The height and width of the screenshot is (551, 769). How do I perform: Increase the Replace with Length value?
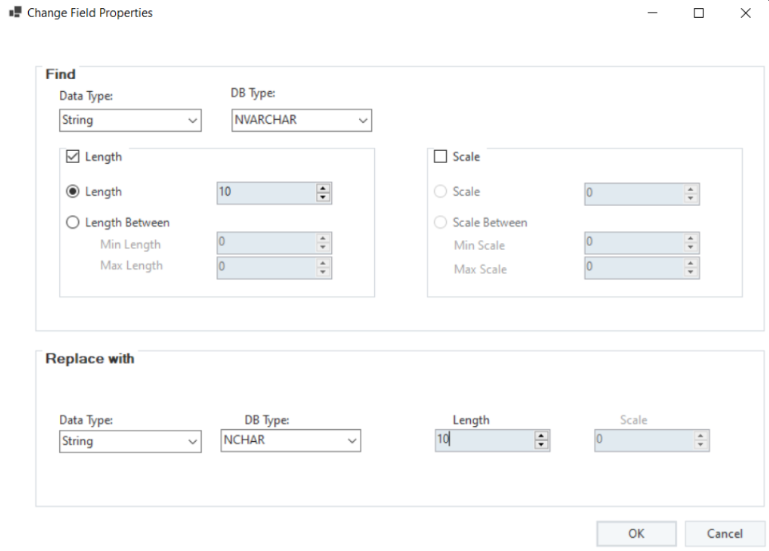[541, 435]
